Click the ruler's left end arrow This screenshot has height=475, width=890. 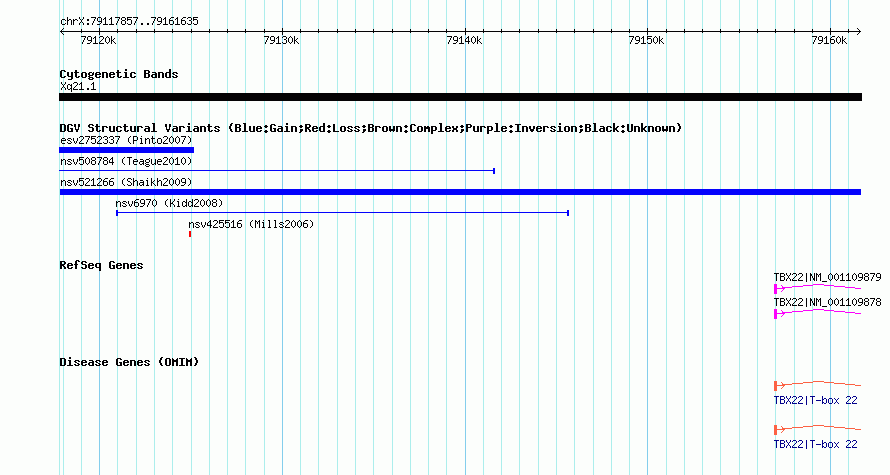(x=62, y=31)
